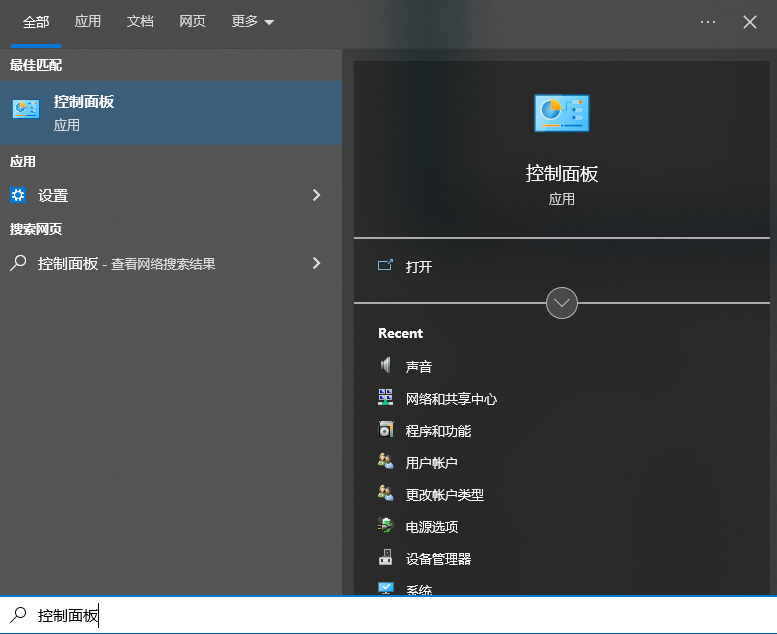The image size is (777, 634).
Task: Click the speaker icon for 声音
Action: click(x=386, y=365)
